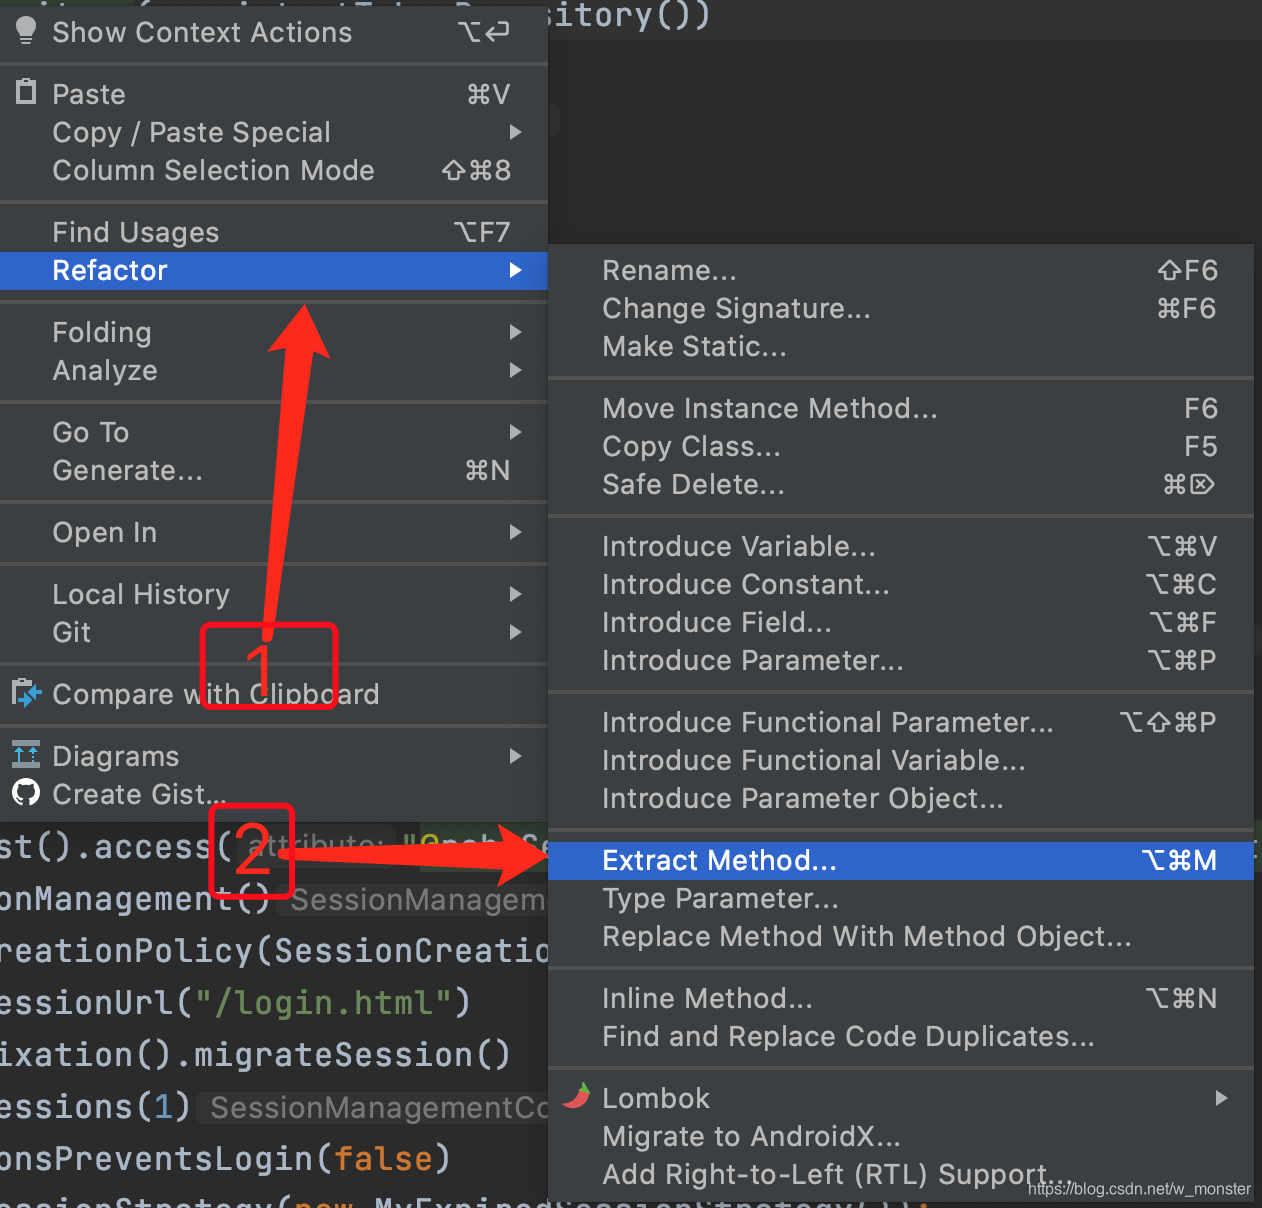Screen dimensions: 1262x1208
Task: Select Inline Method...
Action: click(901, 998)
